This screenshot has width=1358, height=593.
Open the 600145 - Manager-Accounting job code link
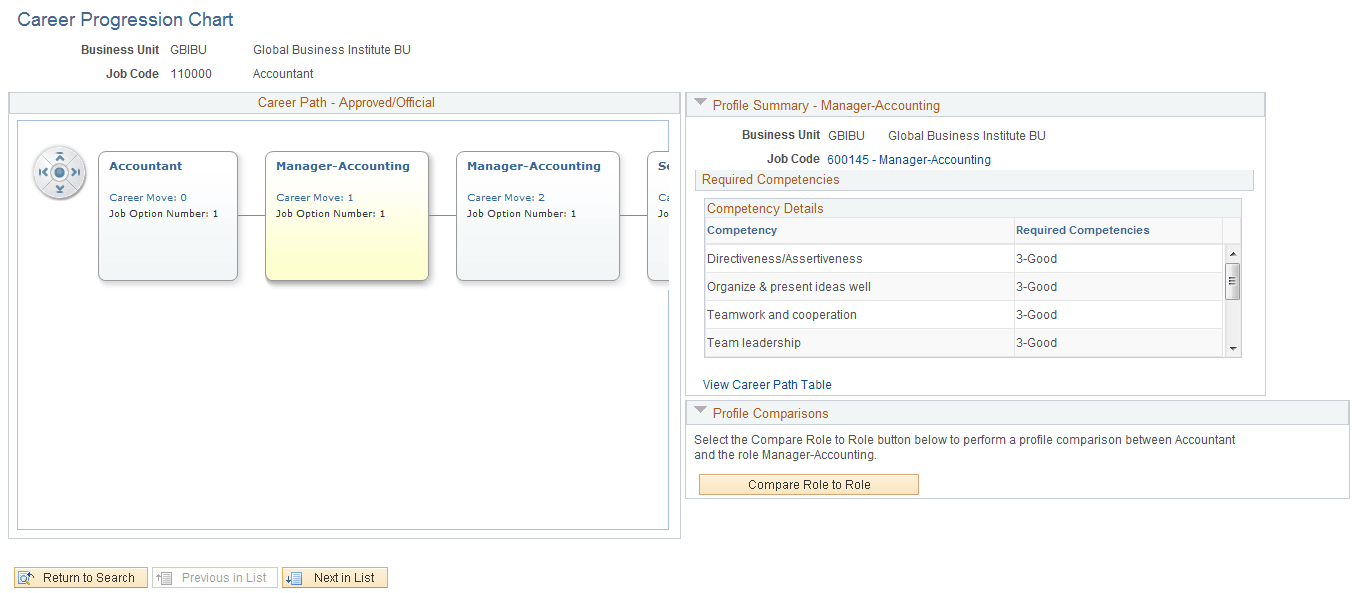tap(909, 160)
